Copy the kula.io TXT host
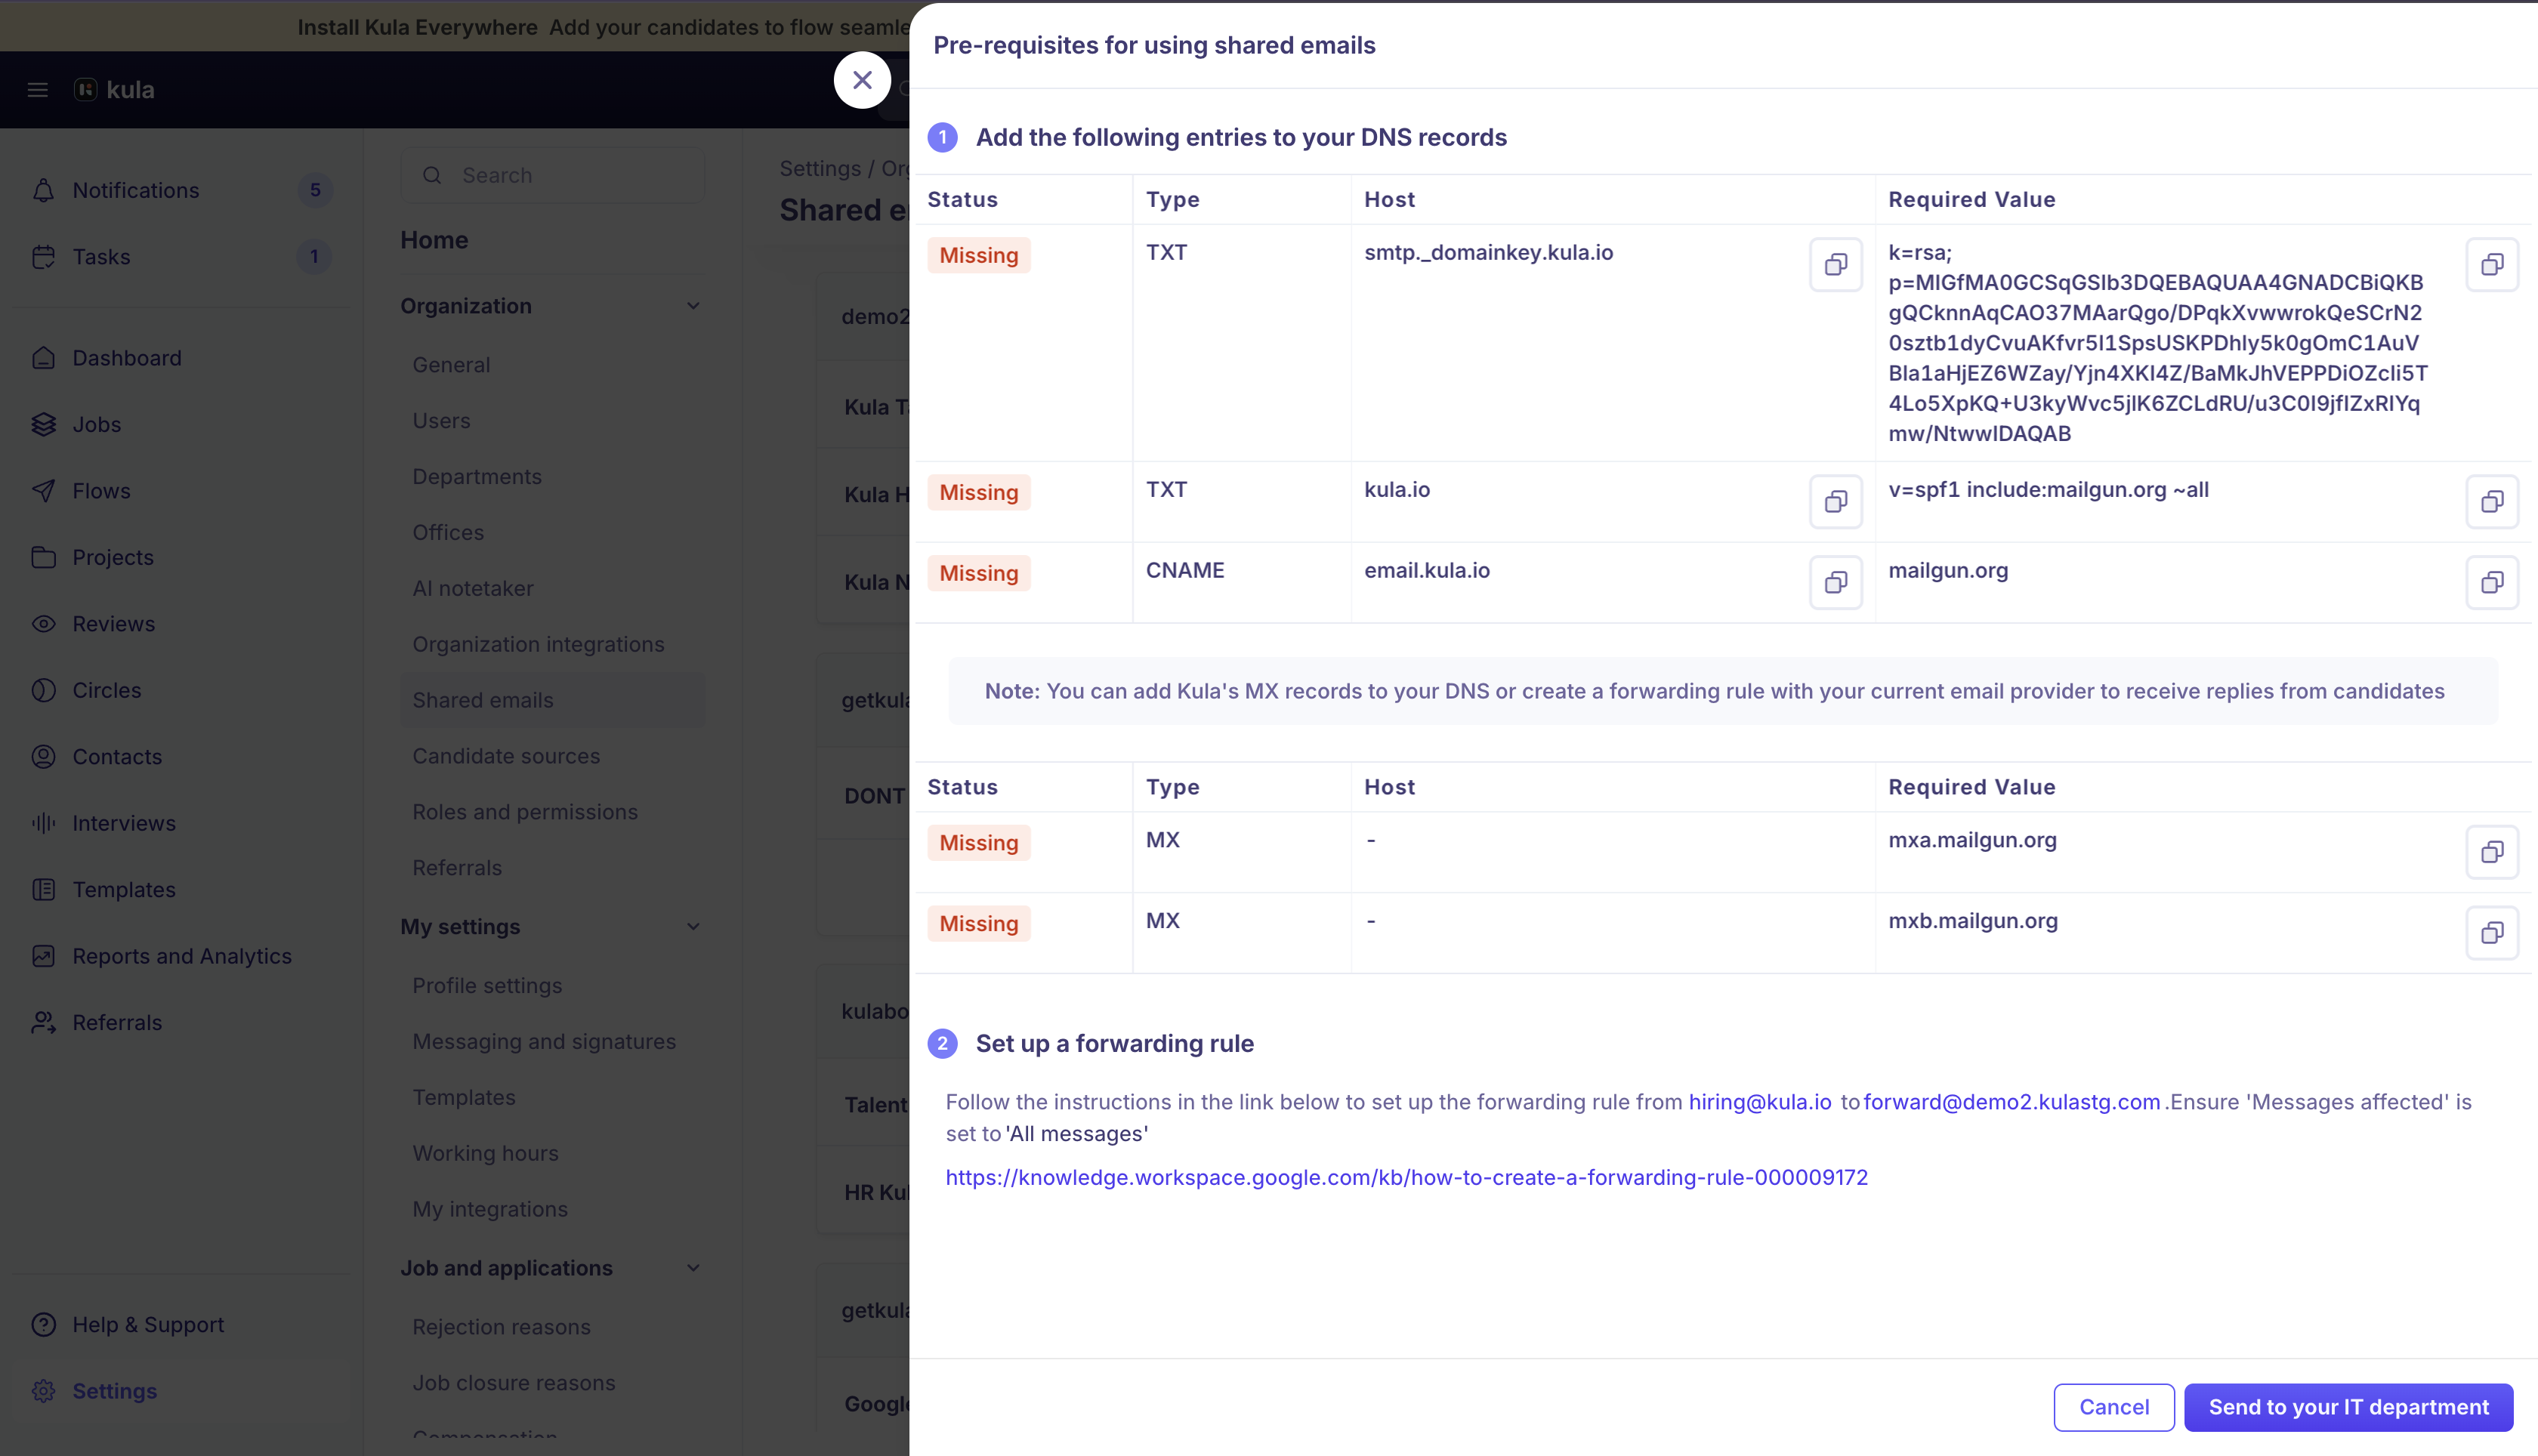The width and height of the screenshot is (2538, 1456). click(x=1835, y=502)
